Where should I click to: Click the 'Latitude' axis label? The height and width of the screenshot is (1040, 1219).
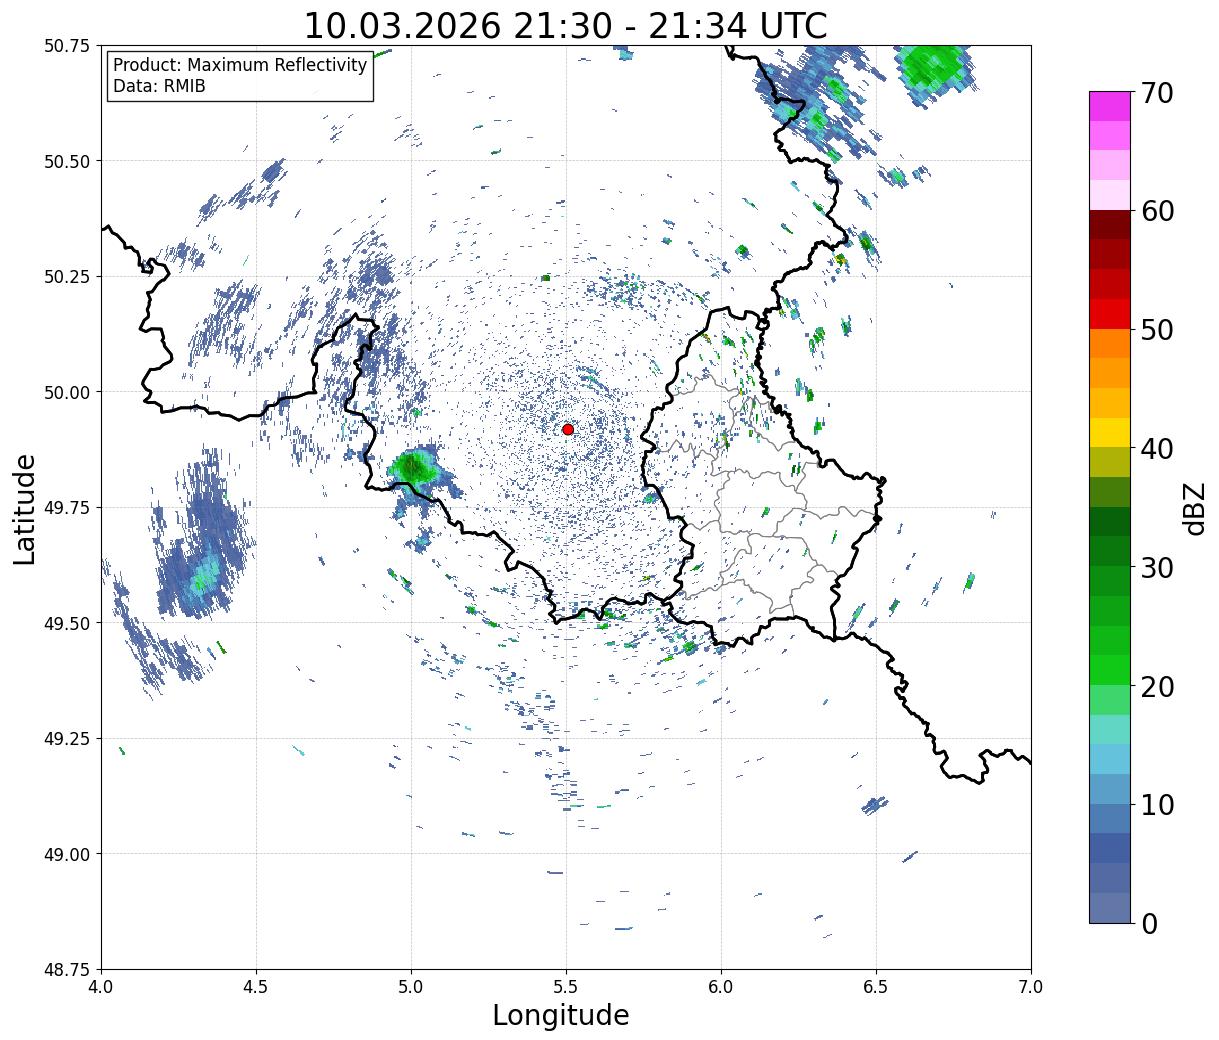click(x=25, y=508)
